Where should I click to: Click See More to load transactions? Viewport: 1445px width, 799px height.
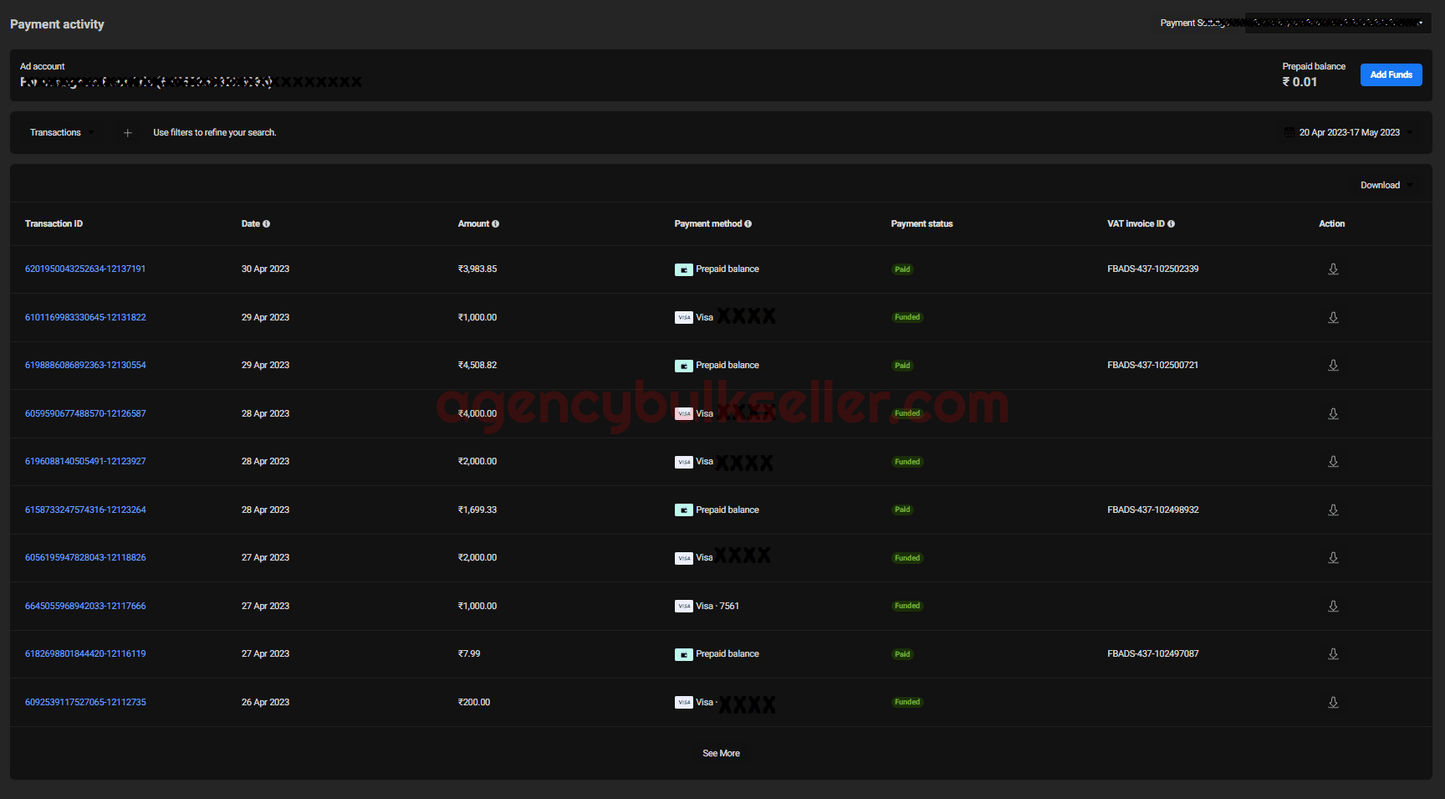(721, 753)
